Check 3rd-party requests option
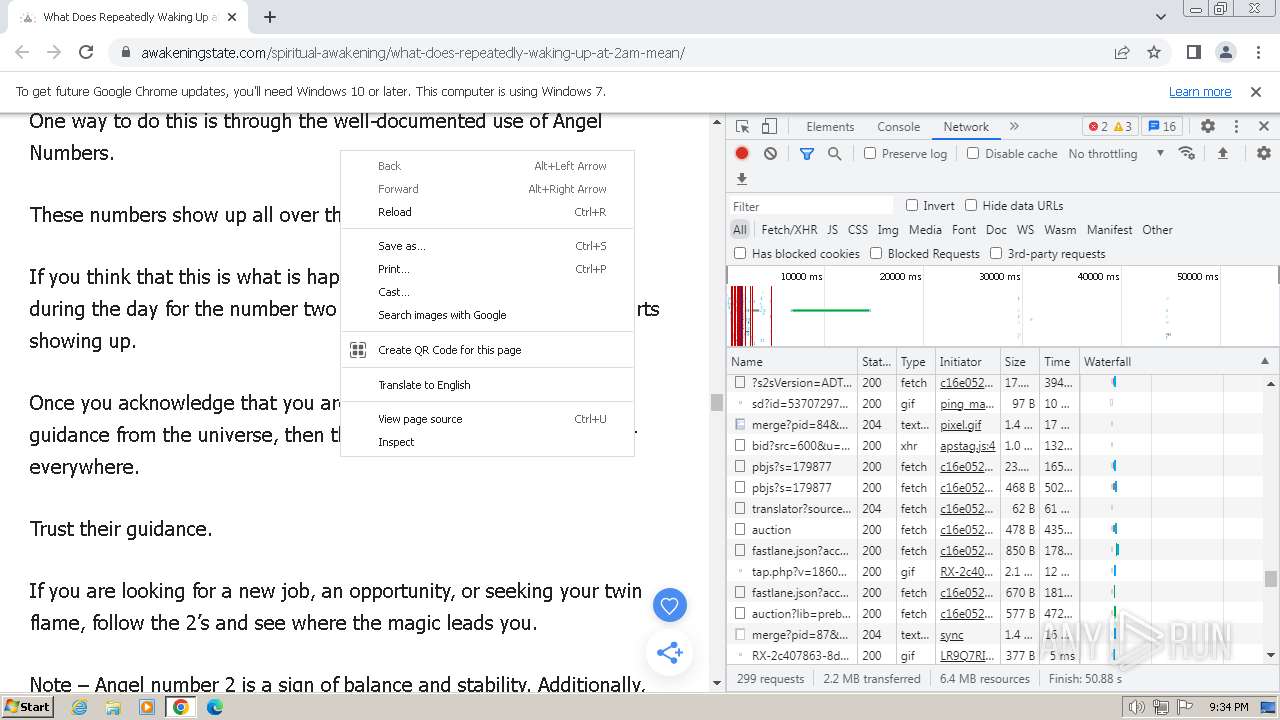The image size is (1280, 720). [996, 254]
